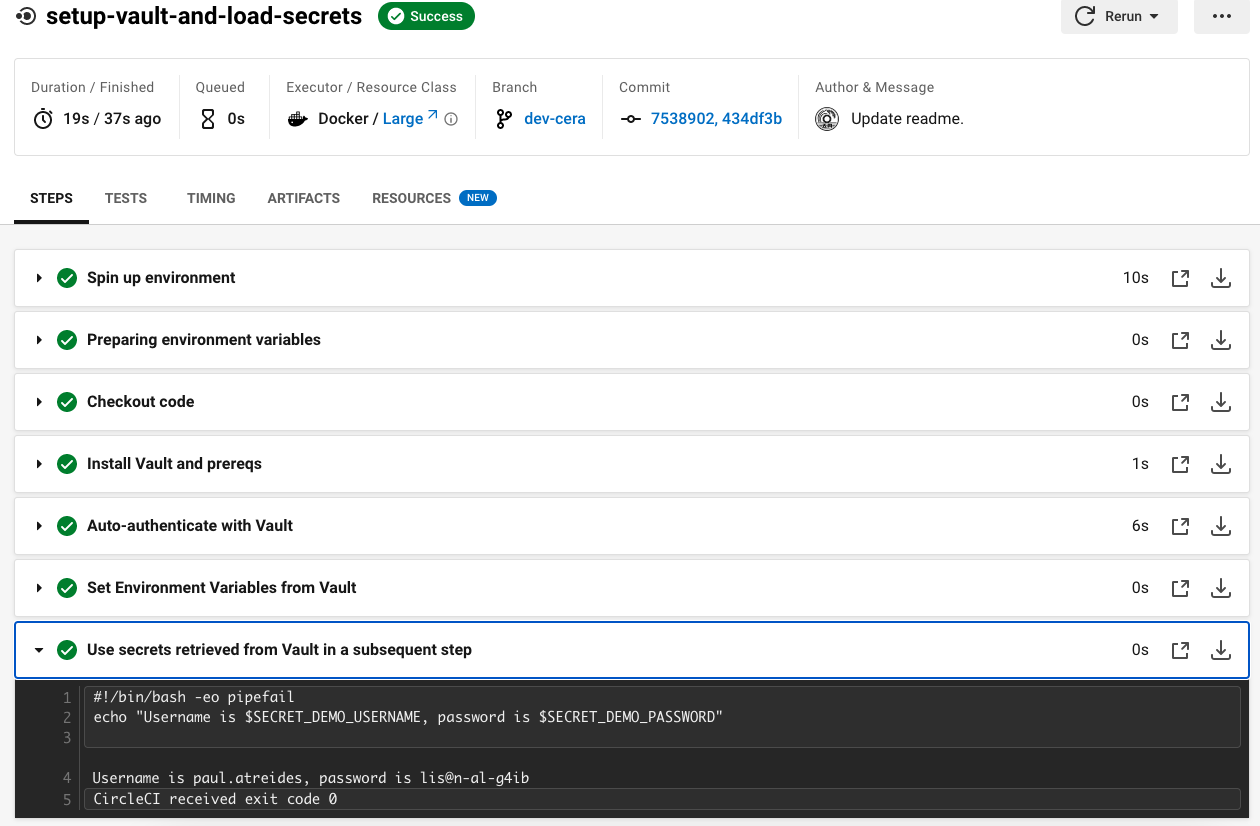
Task: Download the Set Environment Variables from Vault log
Action: (x=1221, y=588)
